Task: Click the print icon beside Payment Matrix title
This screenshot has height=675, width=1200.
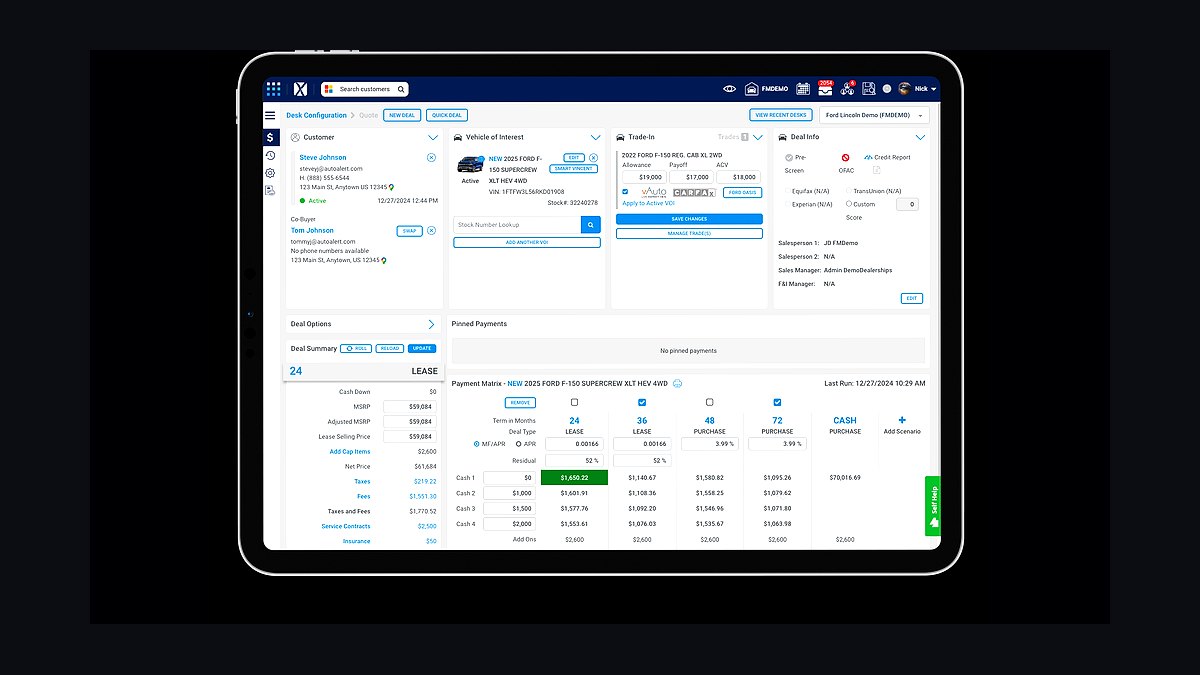Action: pyautogui.click(x=677, y=383)
